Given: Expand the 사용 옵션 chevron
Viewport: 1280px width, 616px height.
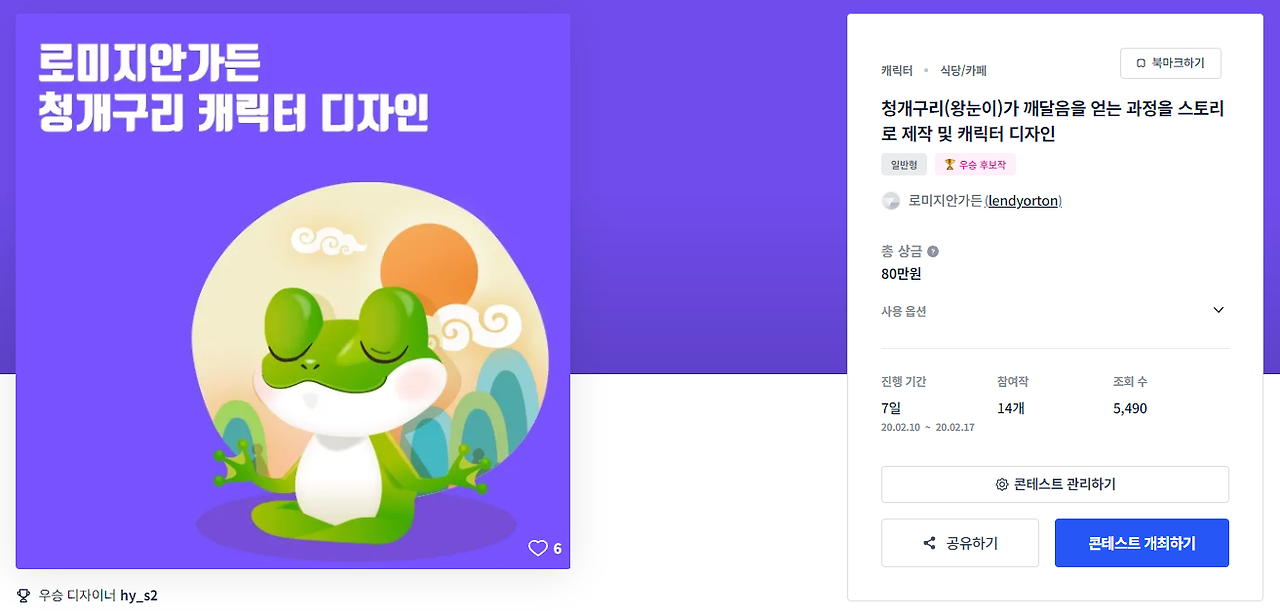Looking at the screenshot, I should pyautogui.click(x=1218, y=310).
